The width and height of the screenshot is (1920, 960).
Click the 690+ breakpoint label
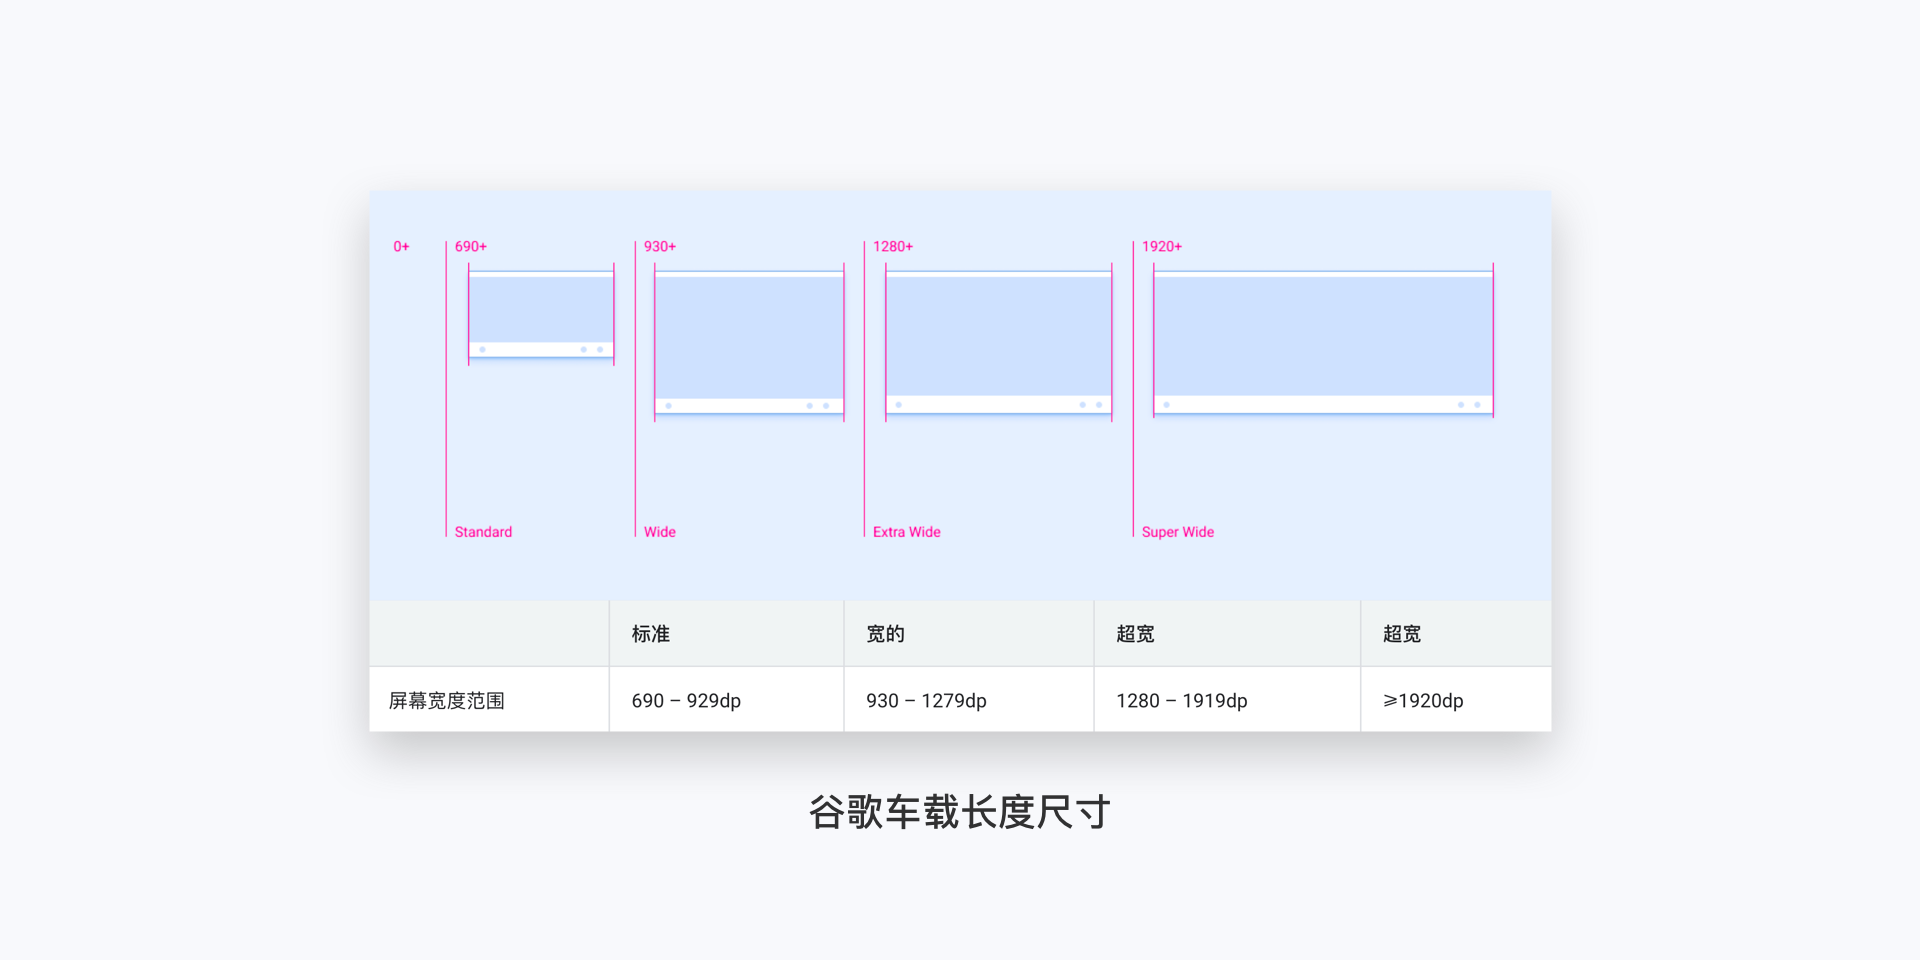[471, 246]
